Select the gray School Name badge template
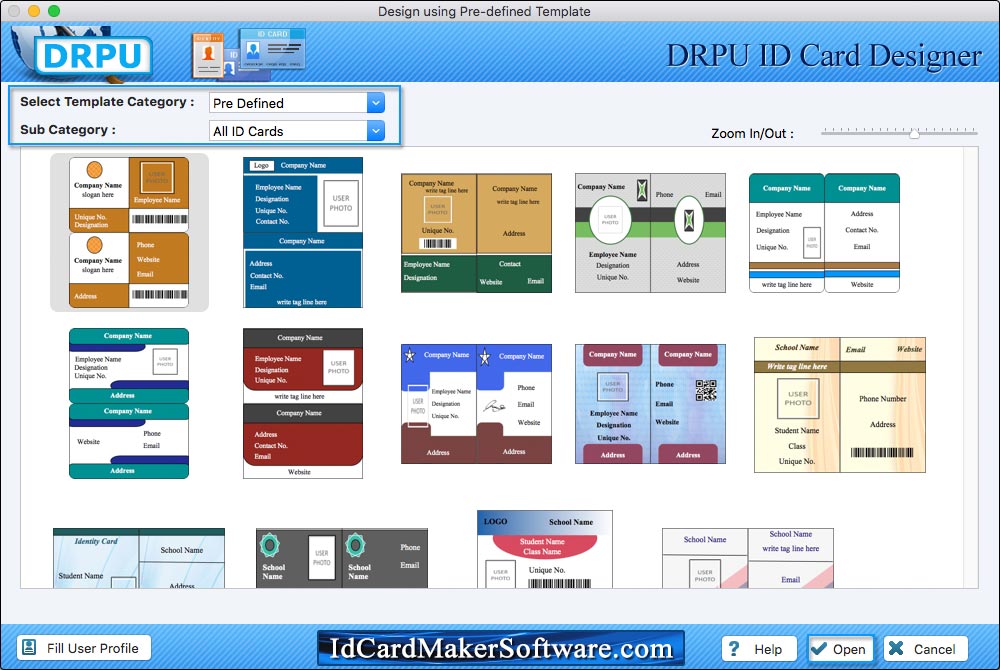This screenshot has width=1000, height=670. 342,558
